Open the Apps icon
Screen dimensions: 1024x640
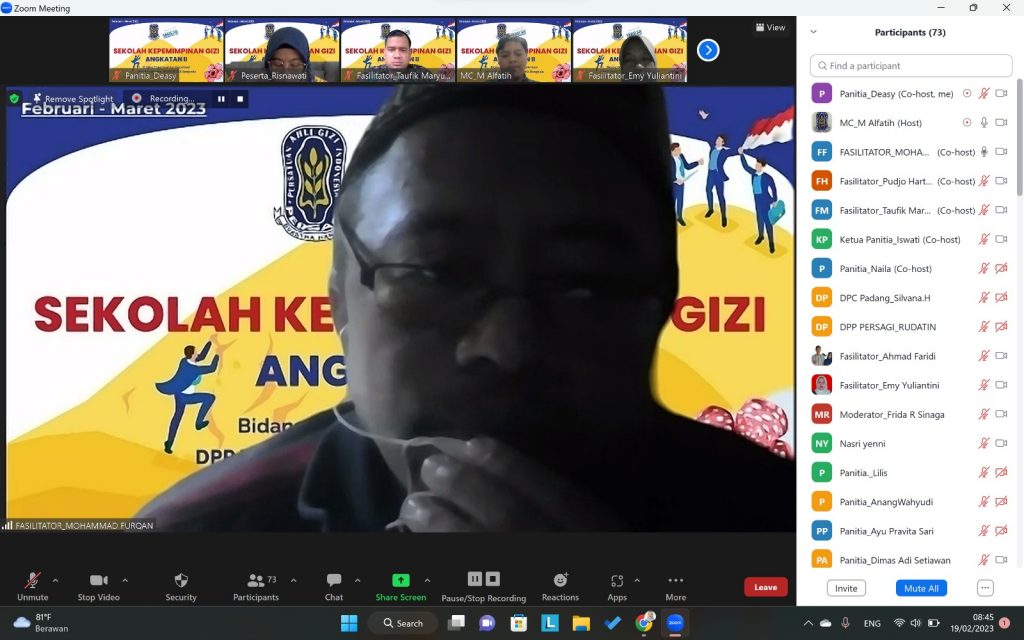[x=617, y=581]
